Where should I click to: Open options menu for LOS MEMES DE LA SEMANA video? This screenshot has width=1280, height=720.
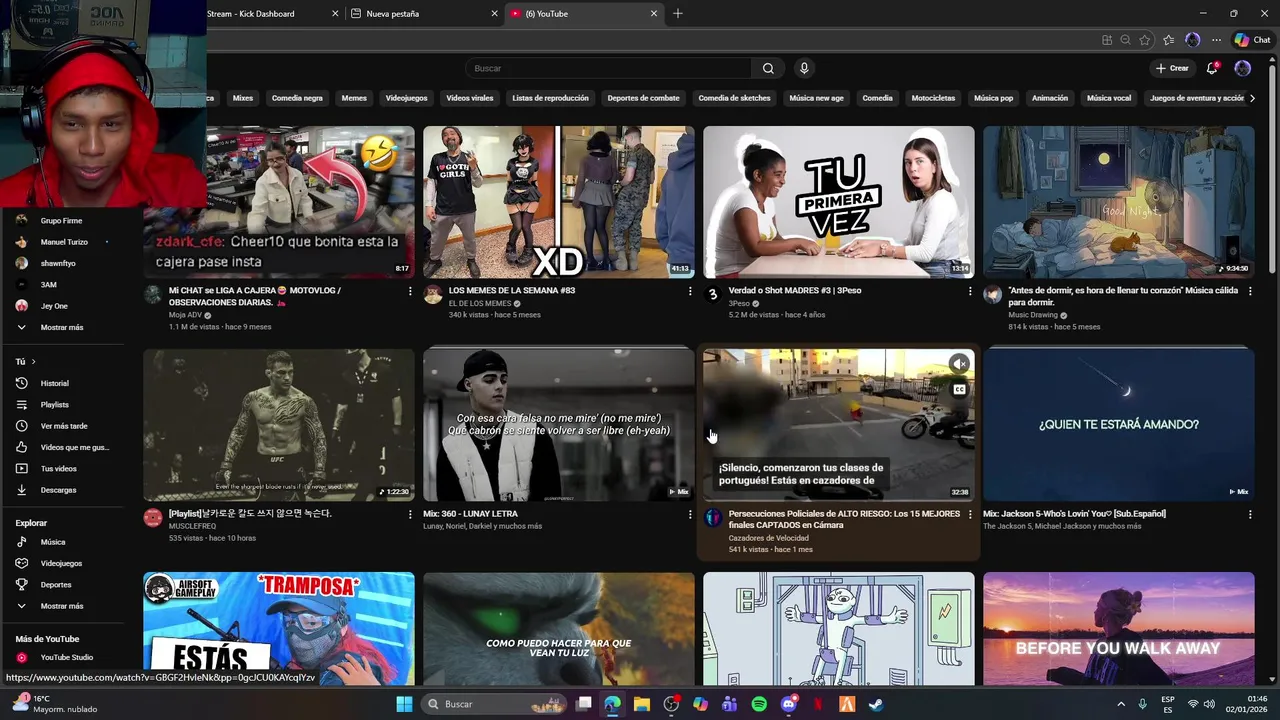point(689,291)
